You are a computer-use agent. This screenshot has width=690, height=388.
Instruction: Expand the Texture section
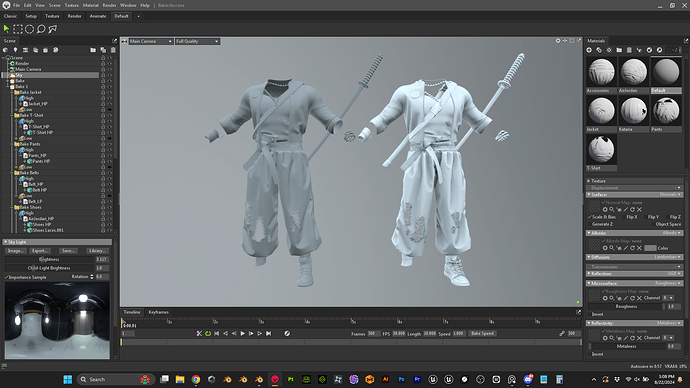pyautogui.click(x=588, y=181)
